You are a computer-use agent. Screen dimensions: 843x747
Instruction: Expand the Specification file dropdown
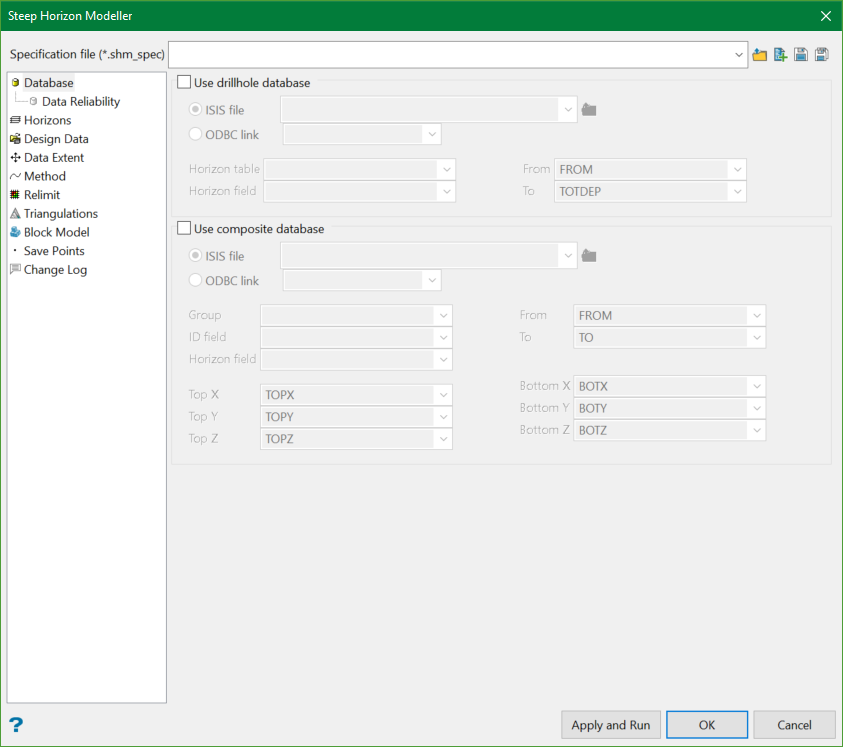coord(739,54)
